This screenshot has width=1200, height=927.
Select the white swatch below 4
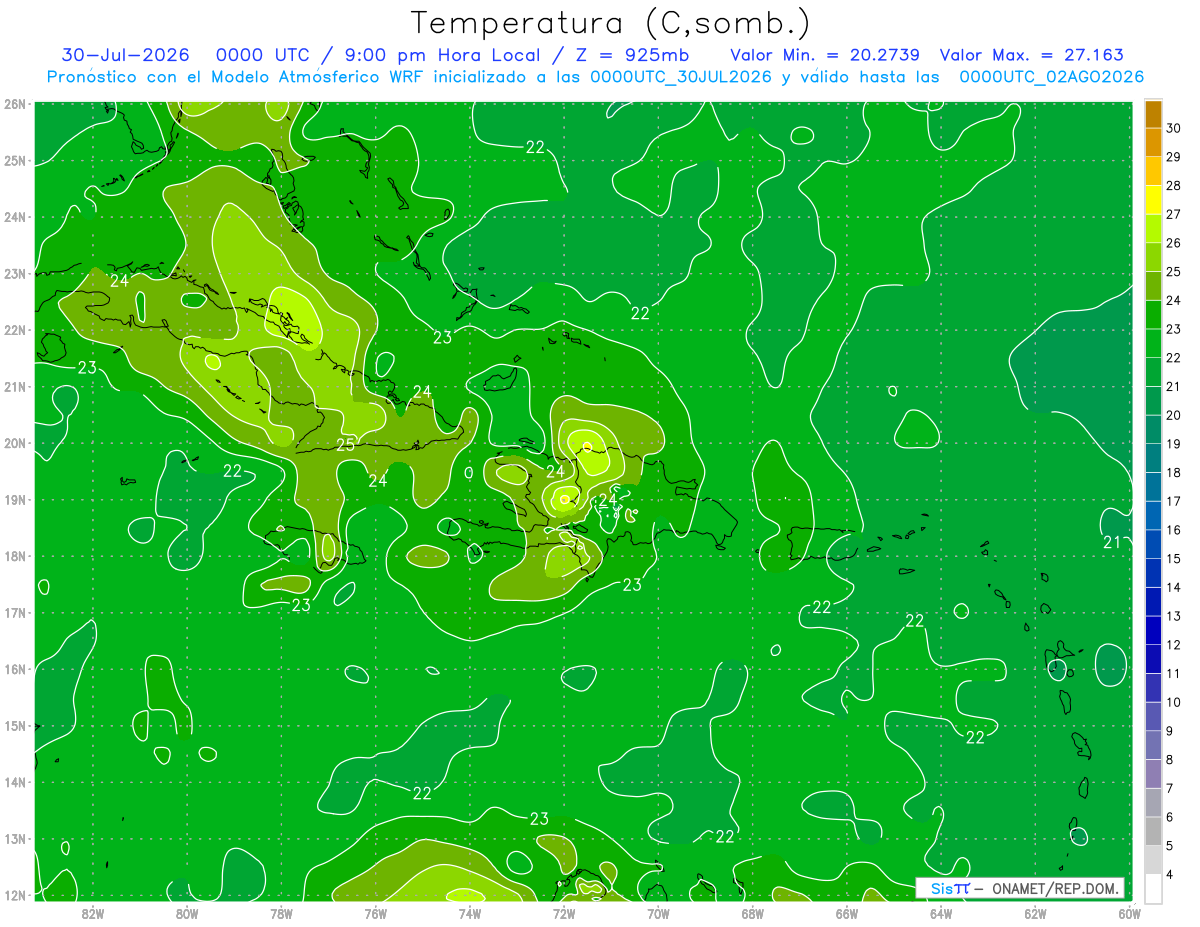[1153, 888]
